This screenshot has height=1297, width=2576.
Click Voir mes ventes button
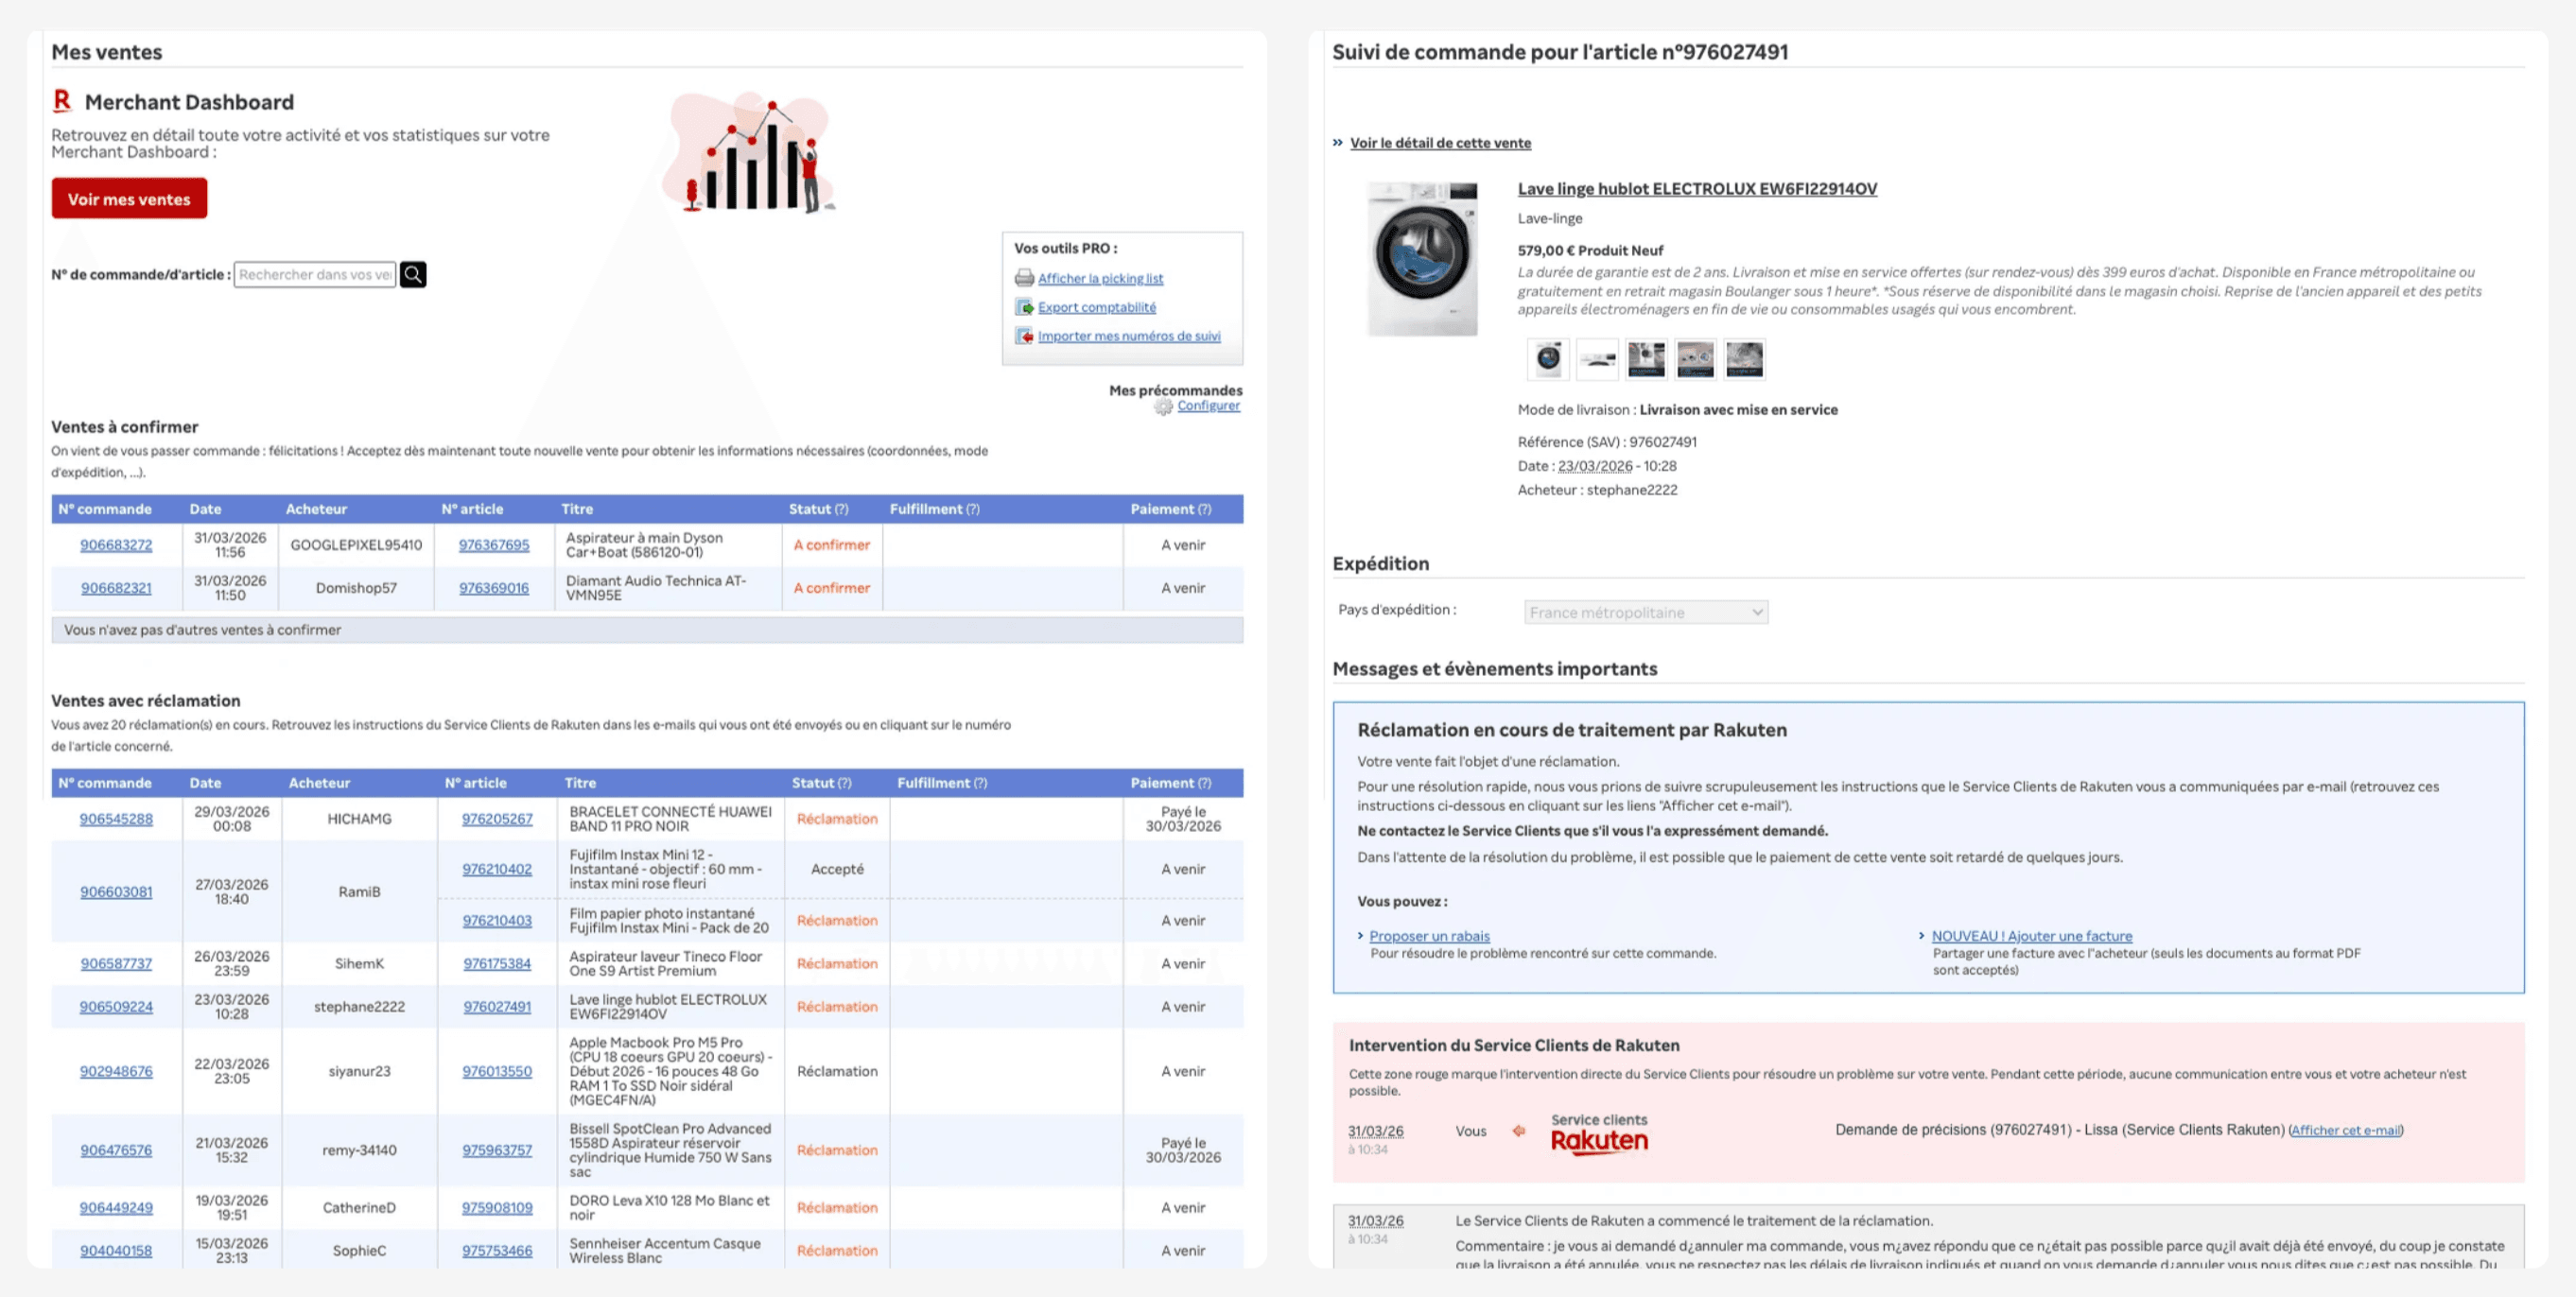coord(129,198)
